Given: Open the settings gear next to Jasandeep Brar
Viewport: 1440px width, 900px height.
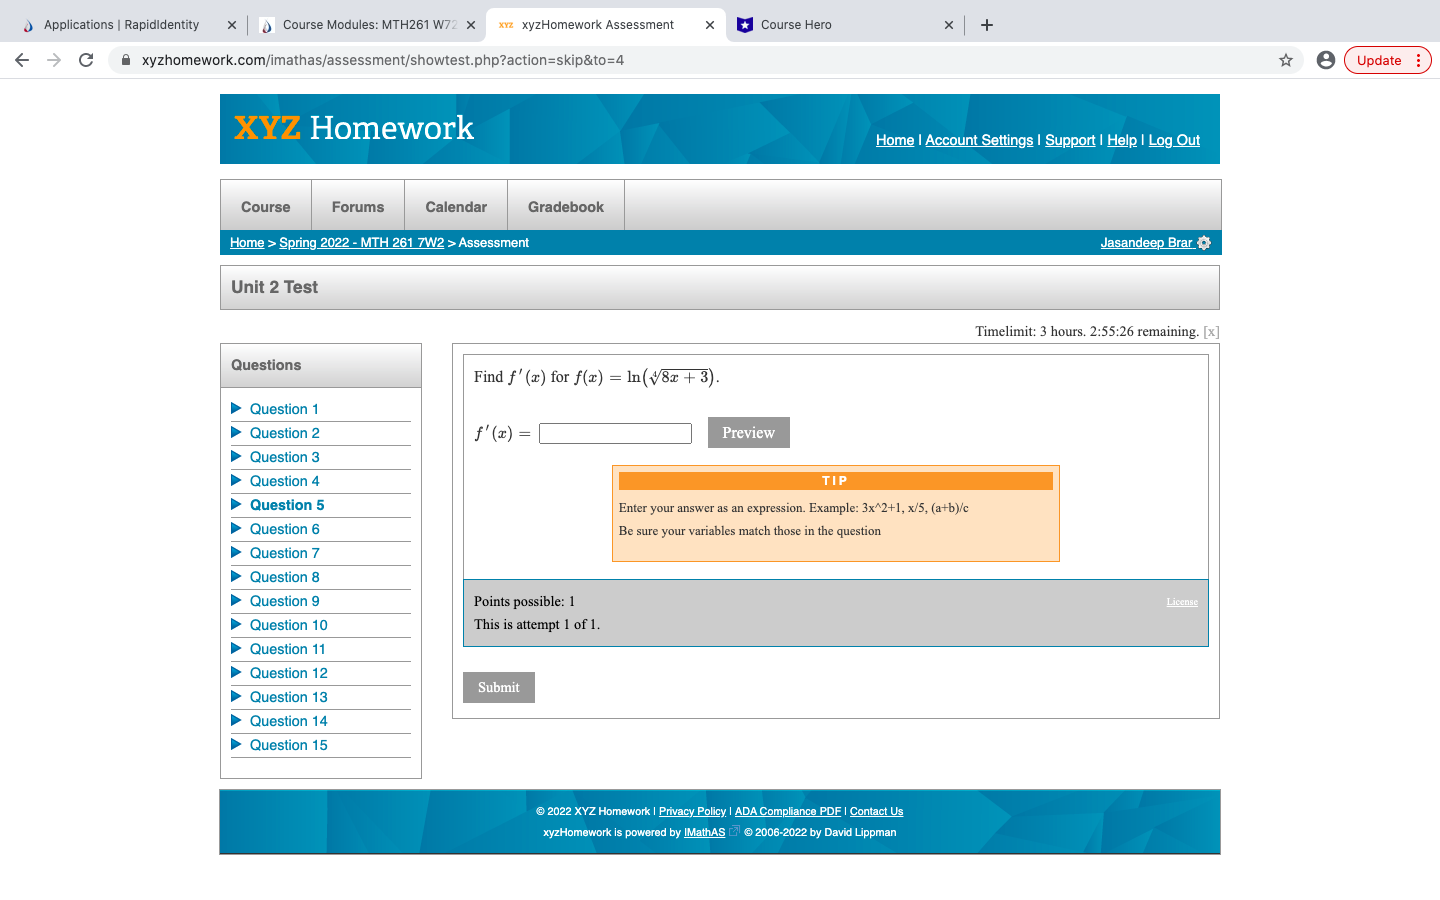Looking at the screenshot, I should [1206, 242].
